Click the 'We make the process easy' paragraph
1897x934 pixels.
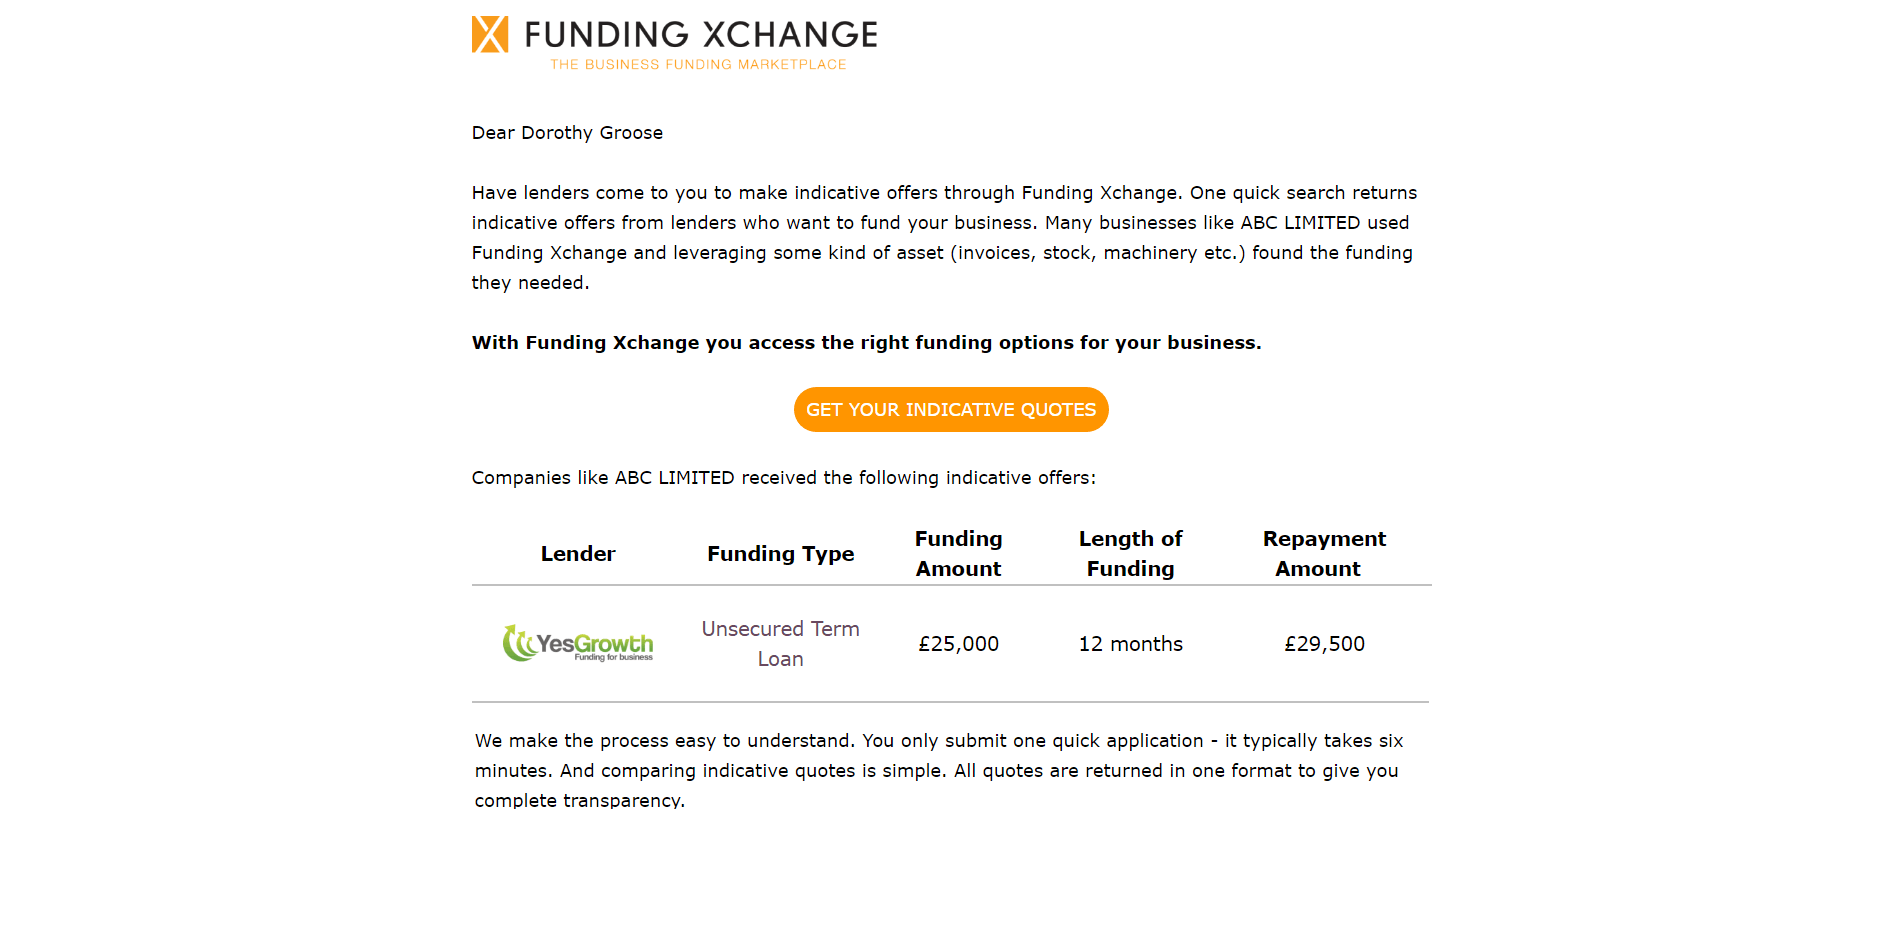click(939, 771)
